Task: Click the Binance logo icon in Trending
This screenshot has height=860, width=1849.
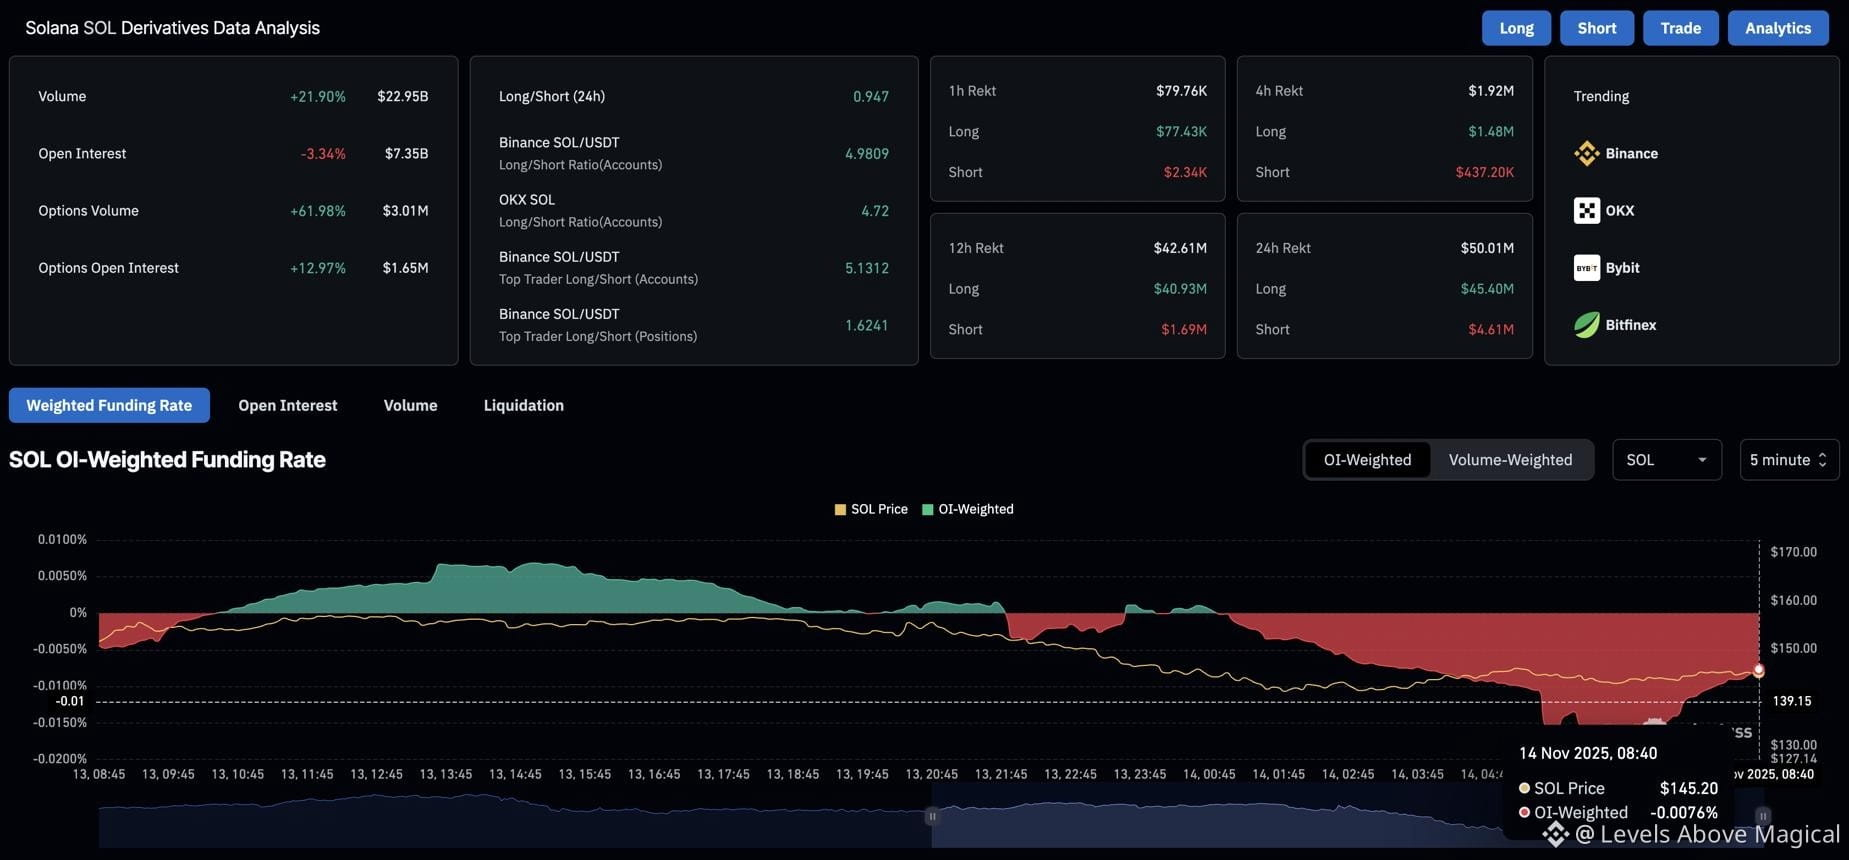Action: (x=1586, y=153)
